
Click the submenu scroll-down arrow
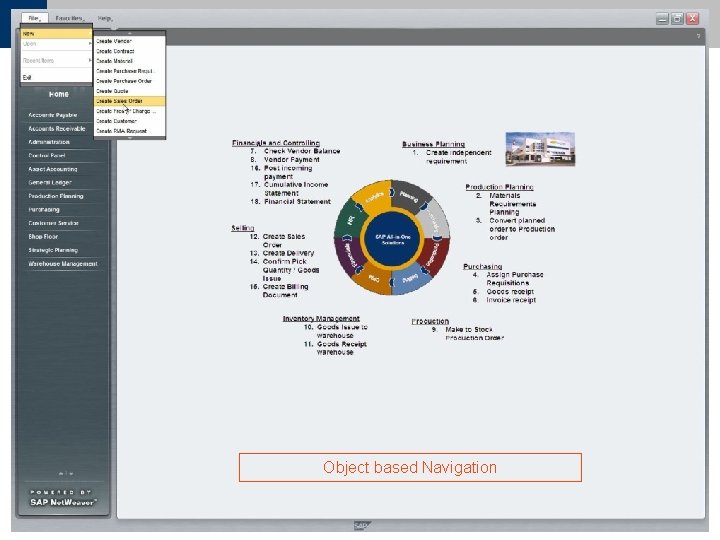(129, 137)
